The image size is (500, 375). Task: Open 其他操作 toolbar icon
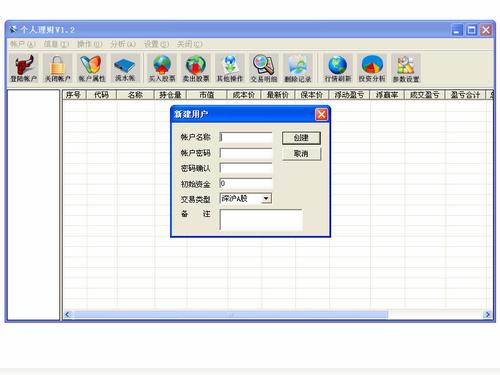pyautogui.click(x=230, y=68)
